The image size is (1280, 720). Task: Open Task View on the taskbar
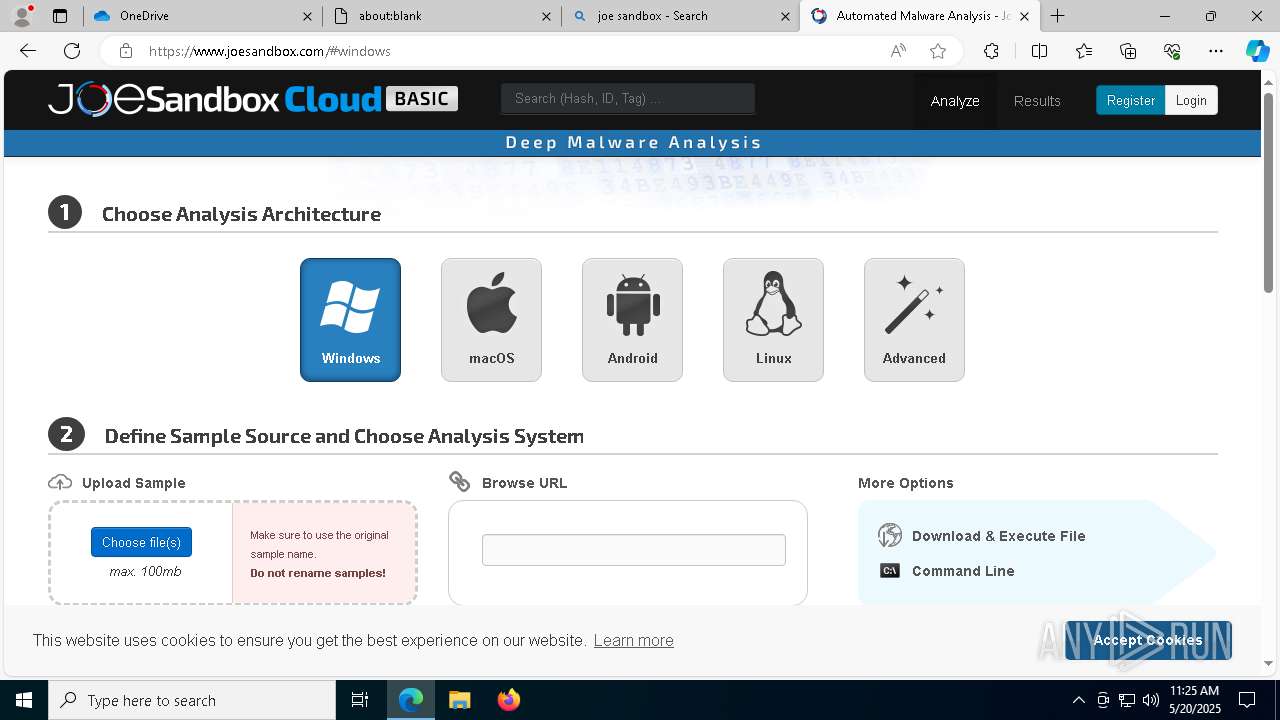(x=360, y=700)
